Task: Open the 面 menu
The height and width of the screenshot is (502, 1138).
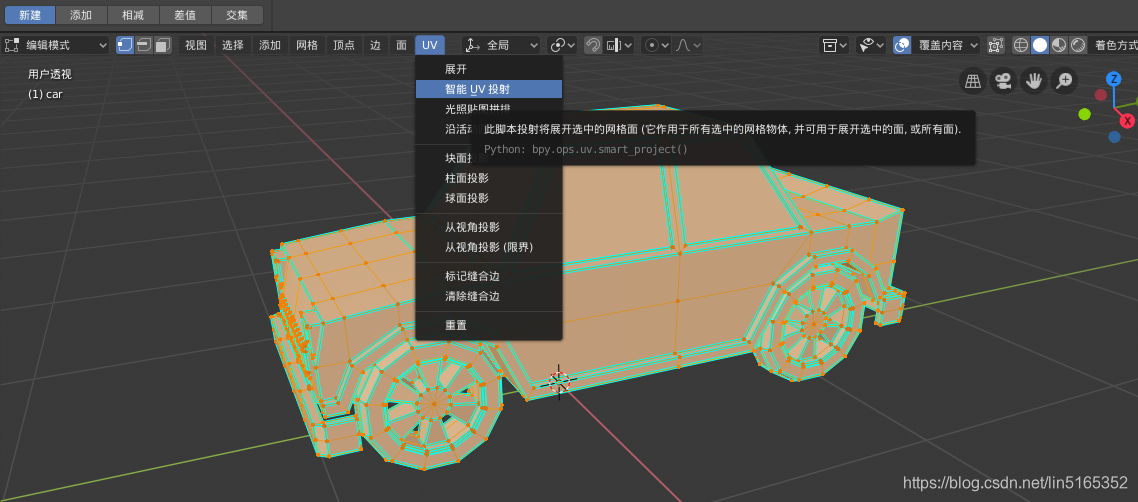Action: [x=401, y=45]
